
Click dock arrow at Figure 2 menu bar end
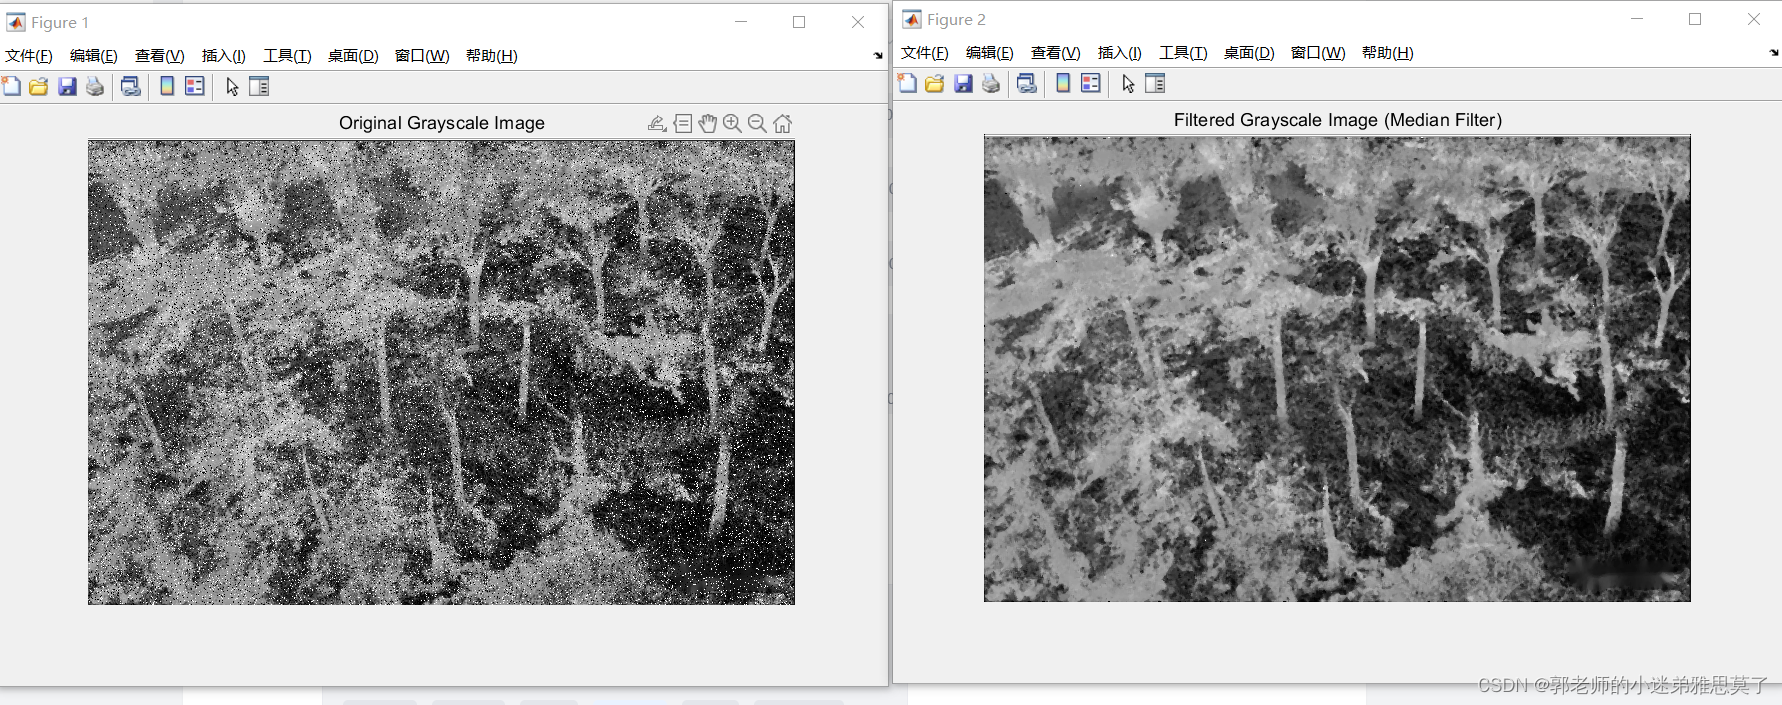pyautogui.click(x=1774, y=53)
